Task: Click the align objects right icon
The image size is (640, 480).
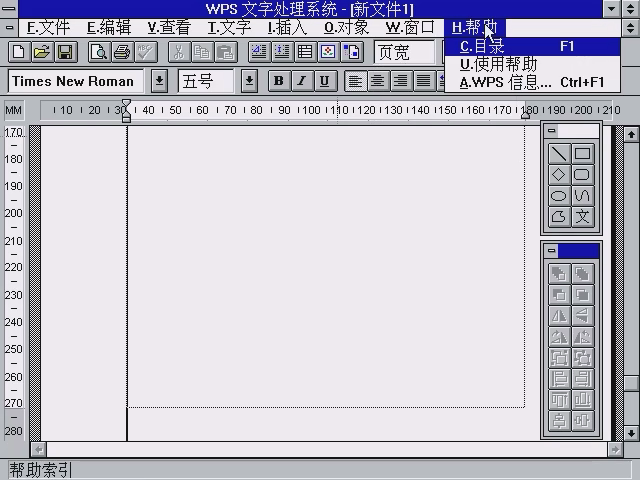Action: 583,378
